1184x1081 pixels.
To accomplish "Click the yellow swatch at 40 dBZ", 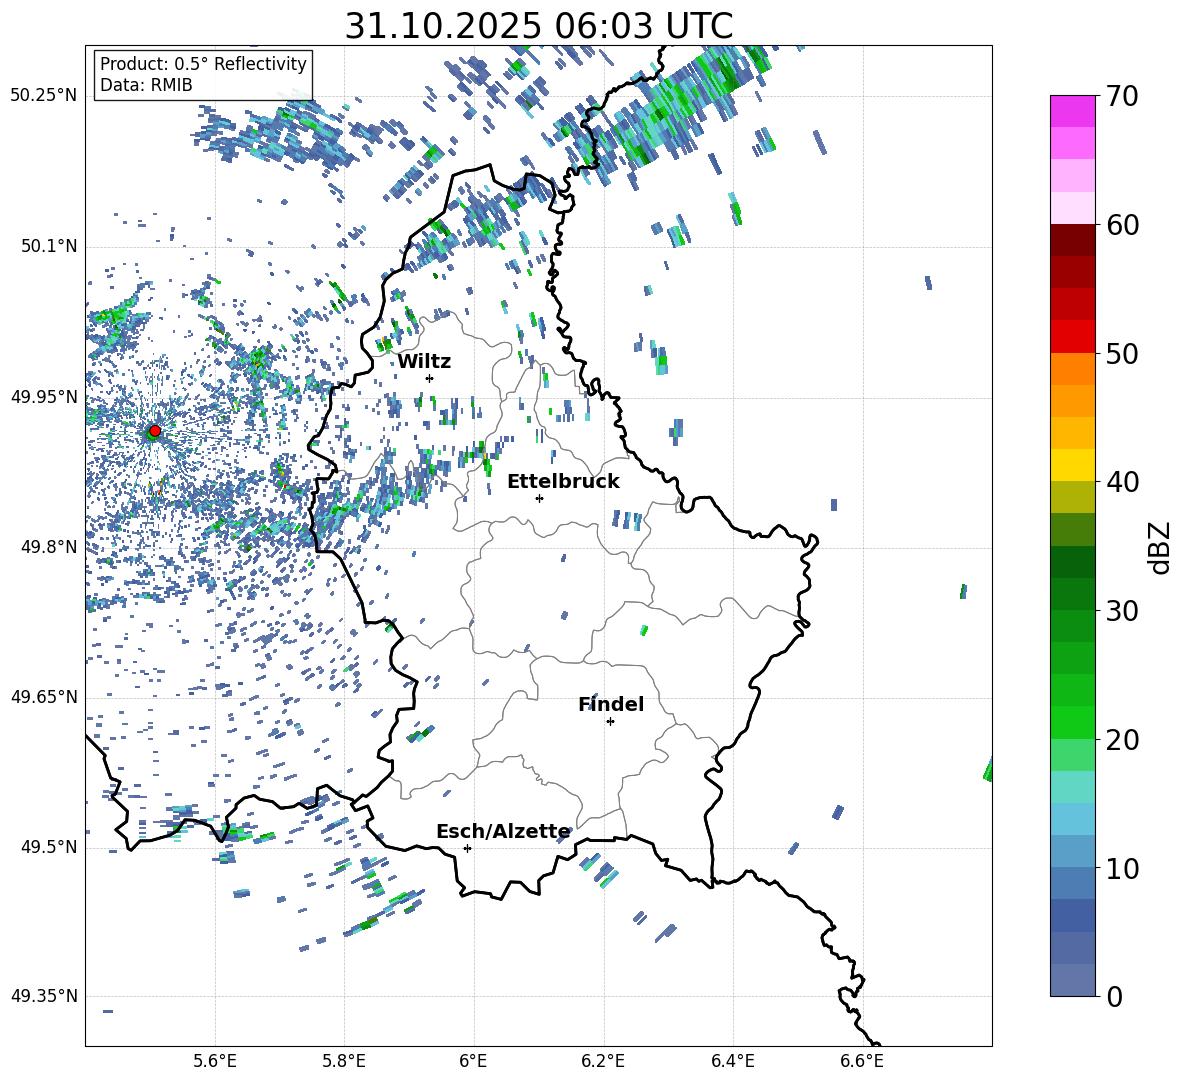I will point(1072,465).
